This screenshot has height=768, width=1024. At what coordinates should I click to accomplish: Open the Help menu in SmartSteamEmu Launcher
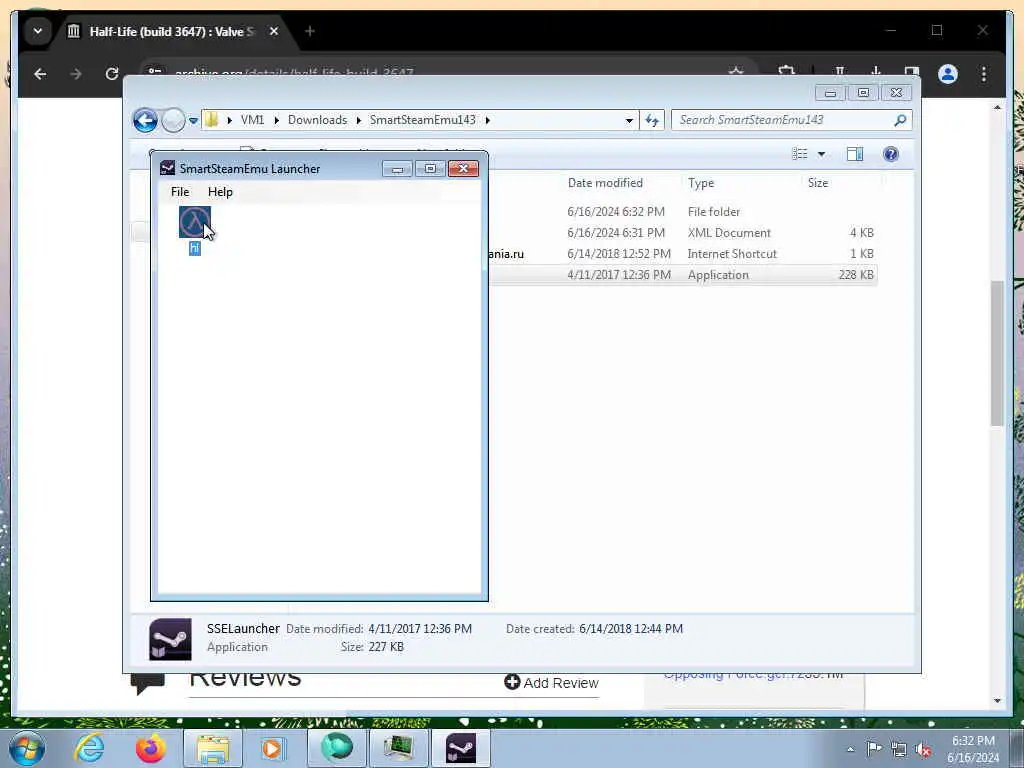pos(220,192)
